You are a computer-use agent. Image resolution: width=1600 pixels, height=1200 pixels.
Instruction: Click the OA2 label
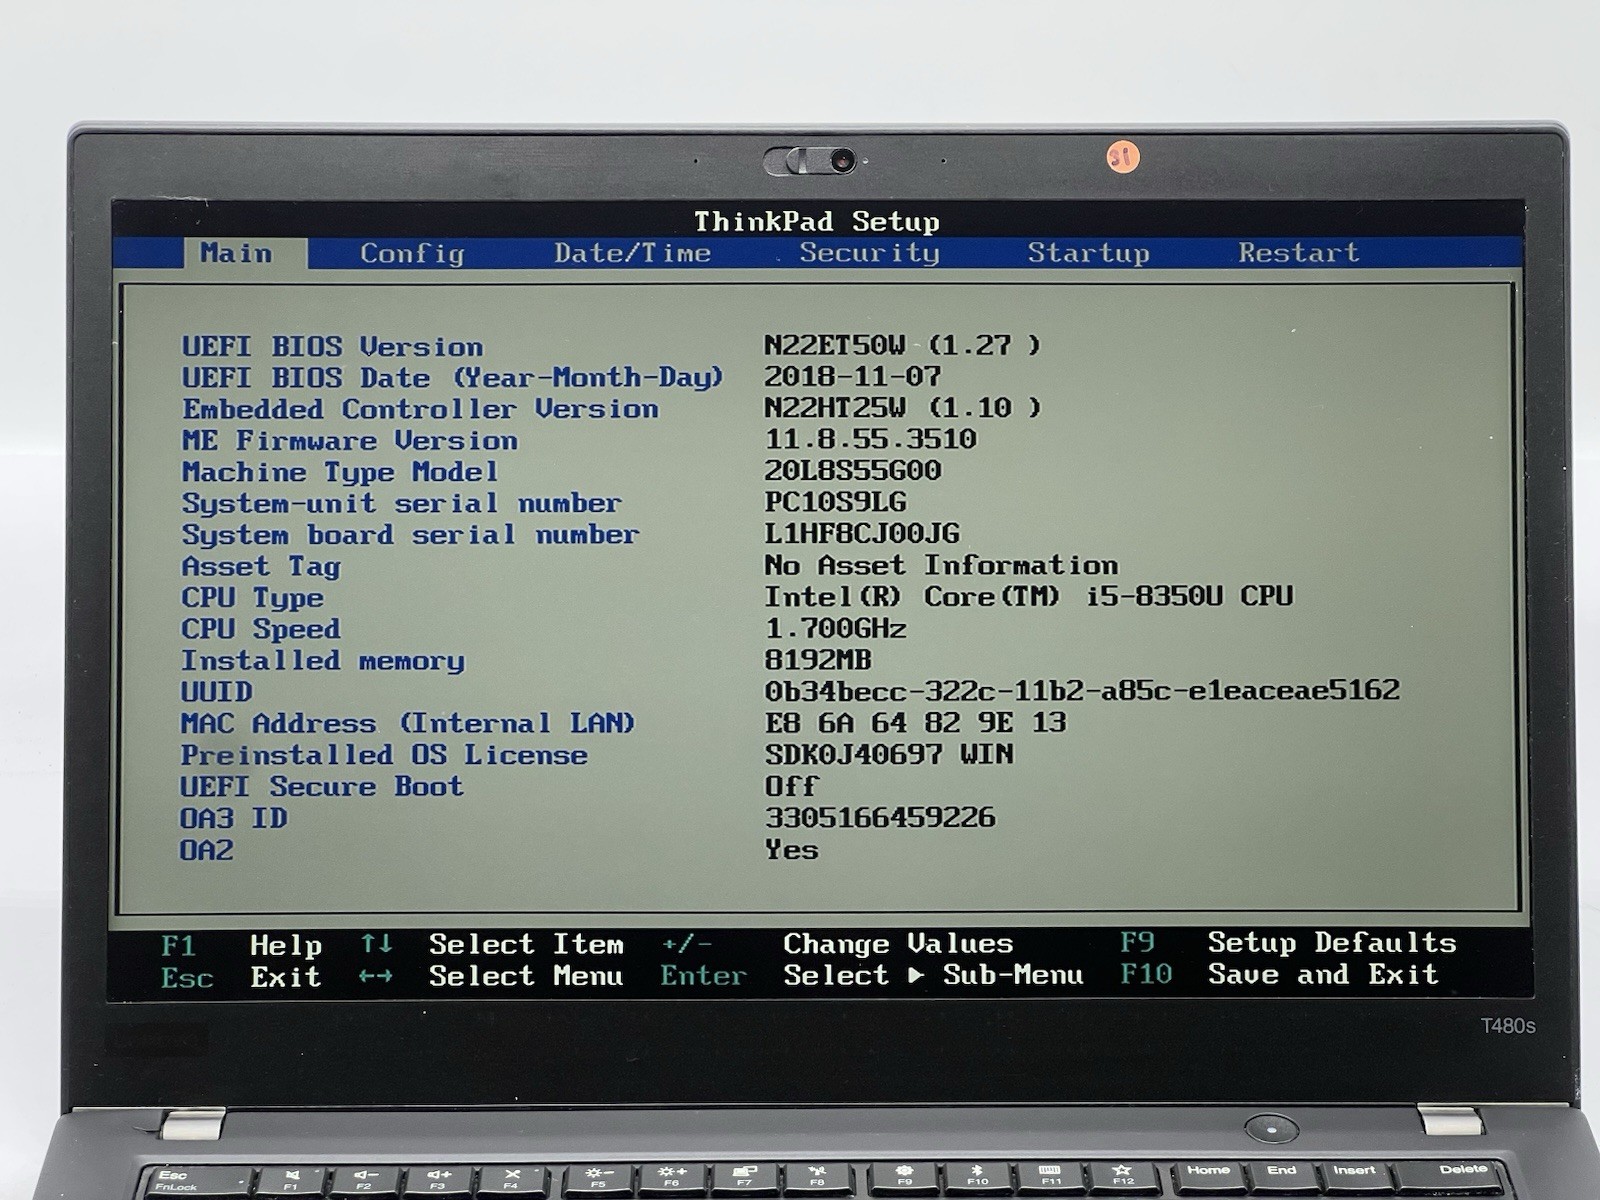(206, 850)
